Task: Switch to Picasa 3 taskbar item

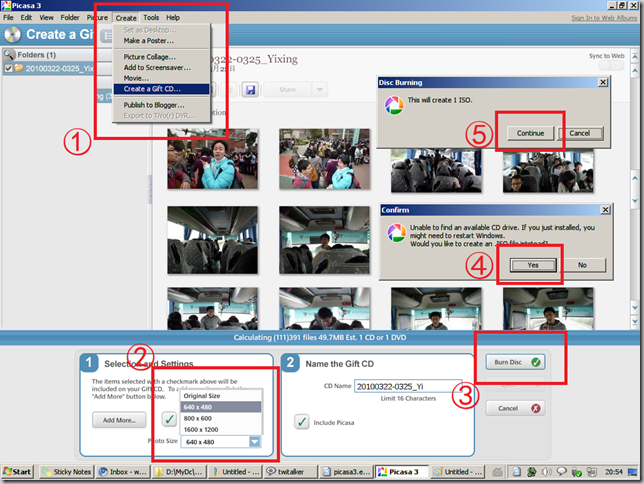Action: 402,472
